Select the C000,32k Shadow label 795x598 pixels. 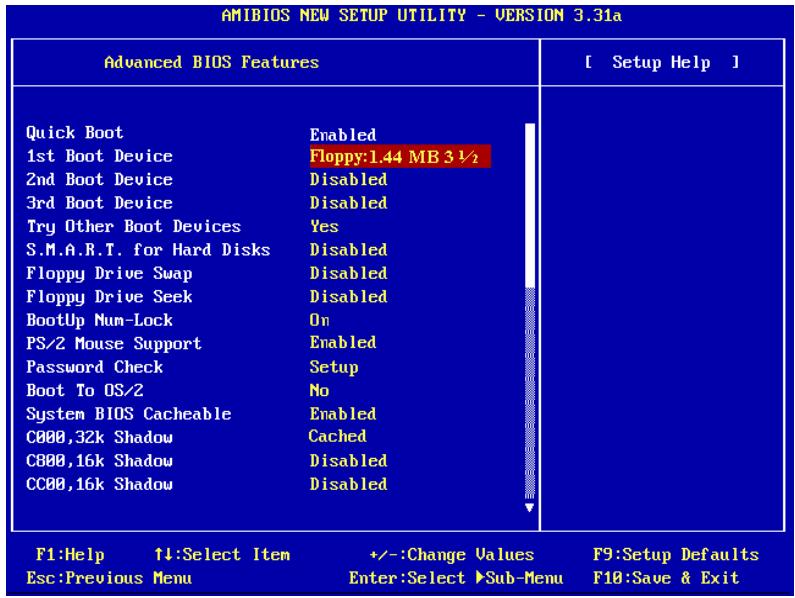pyautogui.click(x=99, y=437)
